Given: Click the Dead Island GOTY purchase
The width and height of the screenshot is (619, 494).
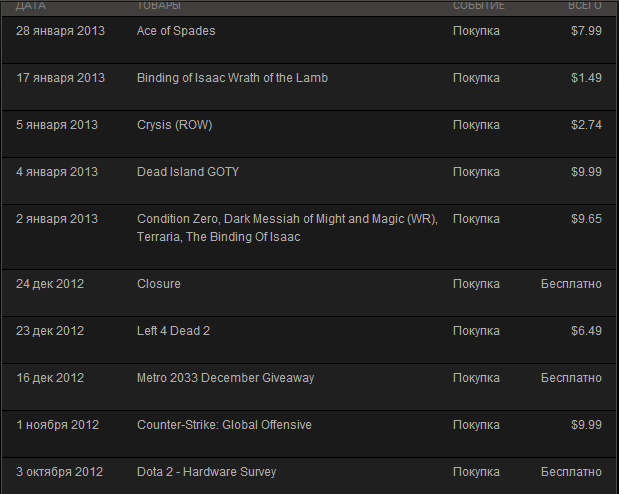Looking at the screenshot, I should click(309, 181).
